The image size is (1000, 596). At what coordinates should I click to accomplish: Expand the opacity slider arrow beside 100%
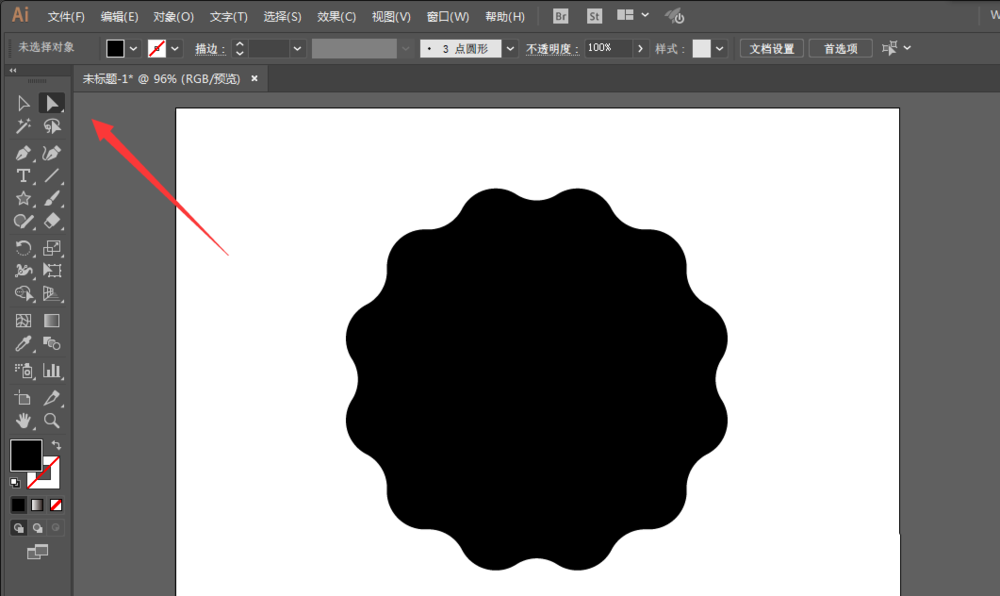(x=640, y=48)
